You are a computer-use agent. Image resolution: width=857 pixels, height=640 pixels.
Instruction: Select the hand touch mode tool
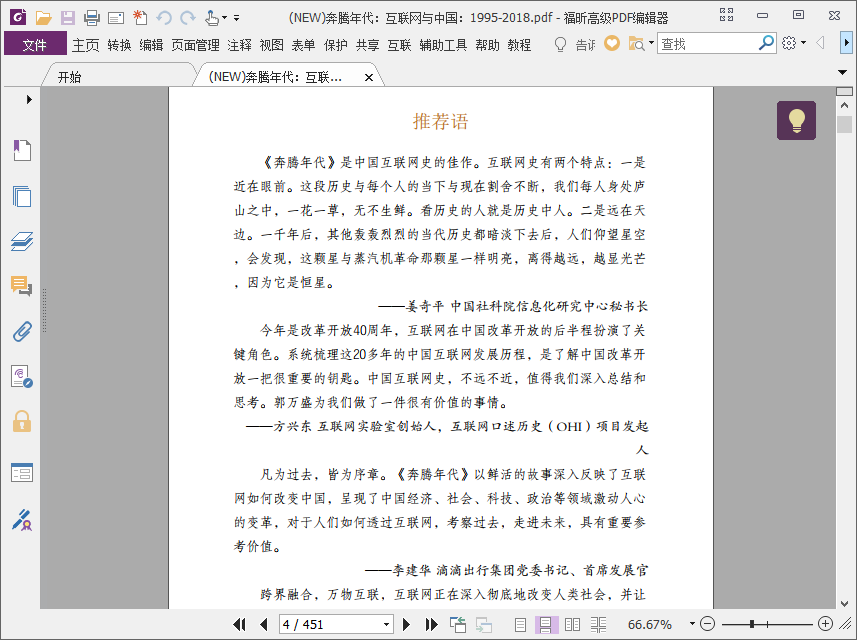click(x=212, y=18)
